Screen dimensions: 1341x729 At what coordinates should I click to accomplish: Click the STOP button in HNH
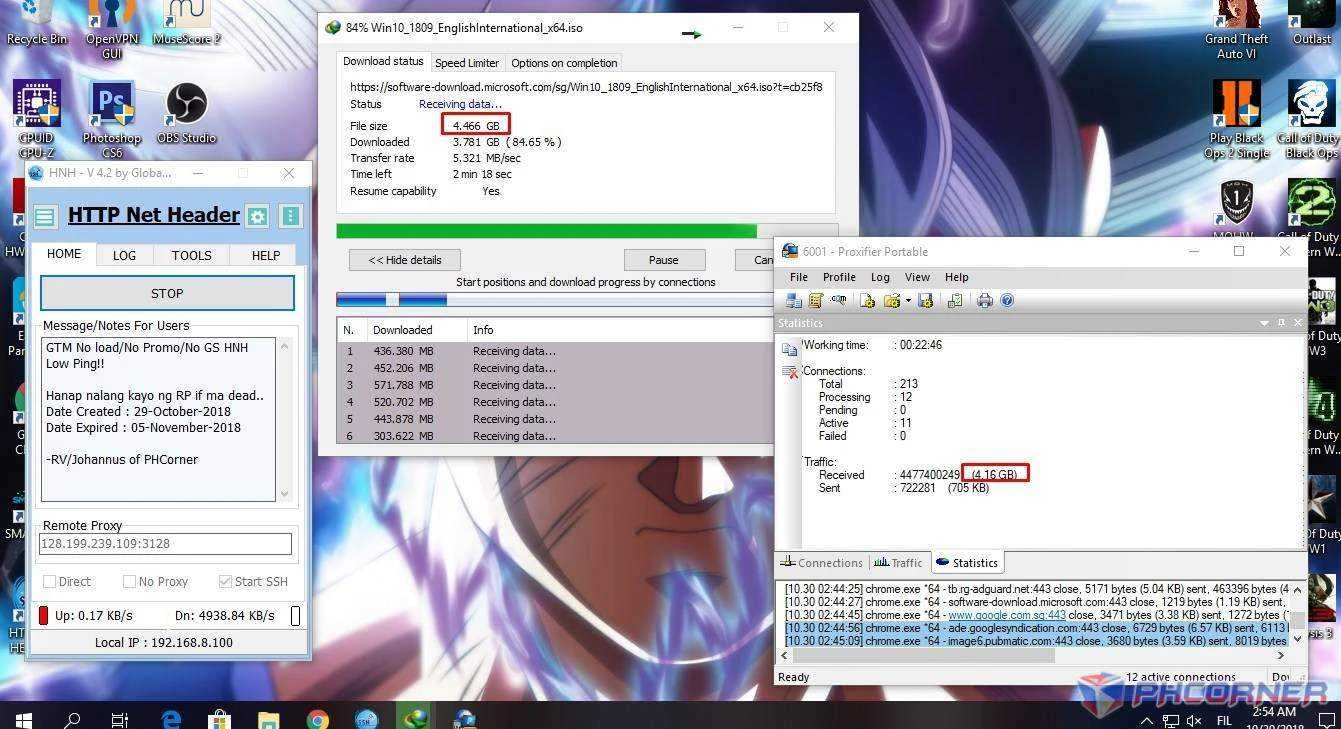coord(167,293)
